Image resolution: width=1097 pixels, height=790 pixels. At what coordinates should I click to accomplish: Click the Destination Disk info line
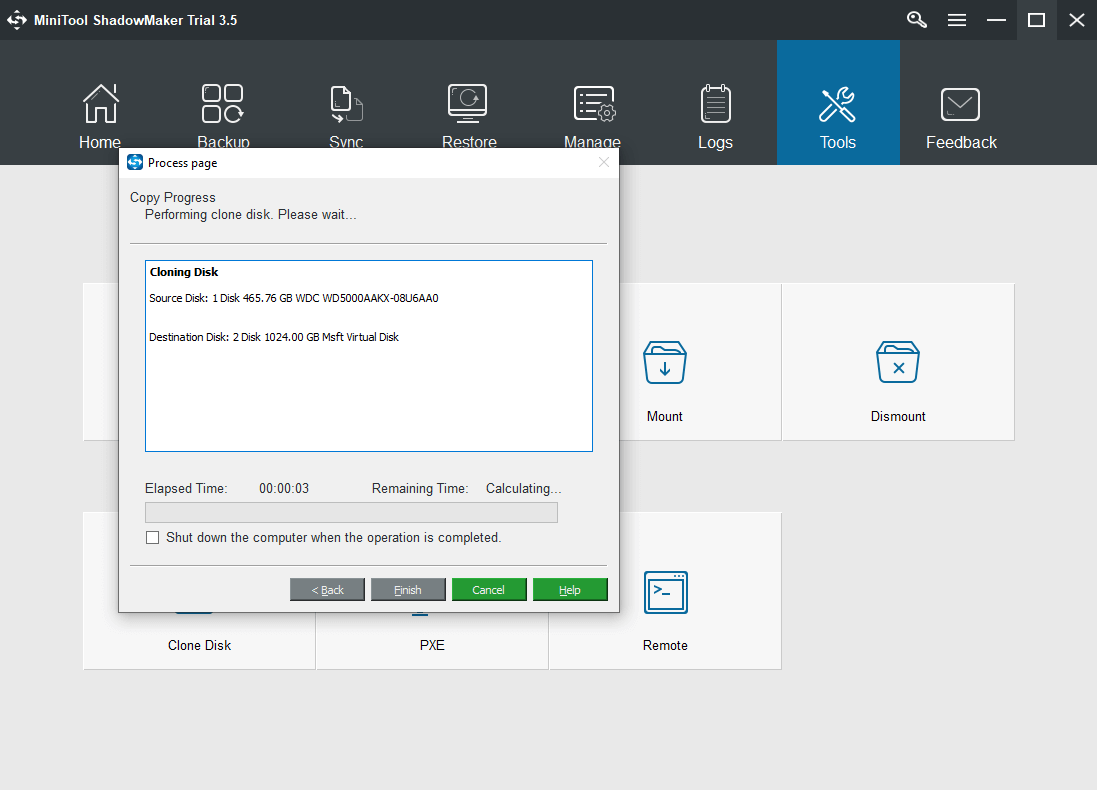pos(274,337)
